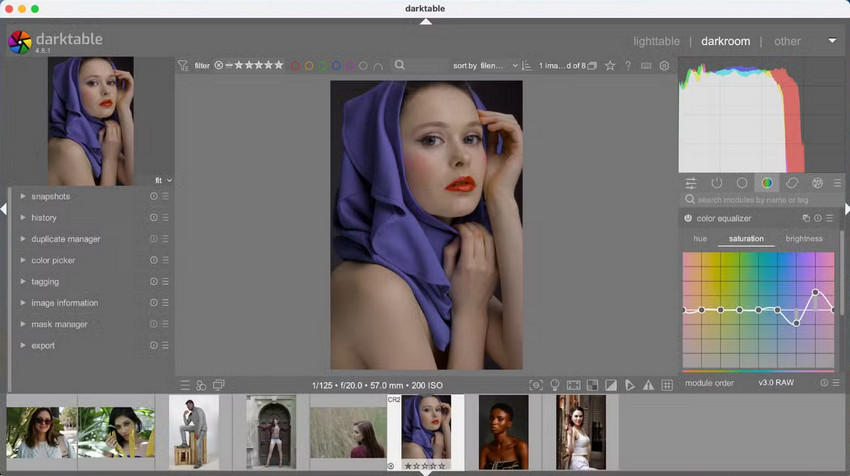Screen dimensions: 850x476
Task: Open the sort by filename dropdown
Action: point(499,66)
